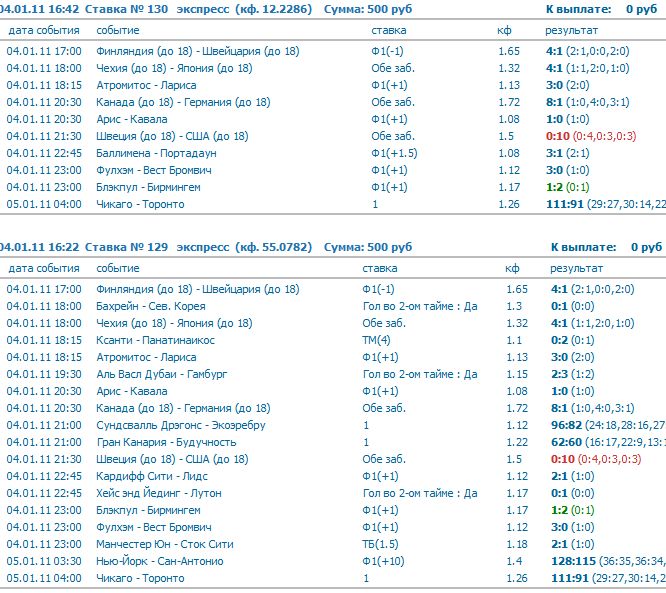Select the 'Гран Канария - Будучность' event
Viewport: 666px width, 593px height.
pyautogui.click(x=166, y=442)
